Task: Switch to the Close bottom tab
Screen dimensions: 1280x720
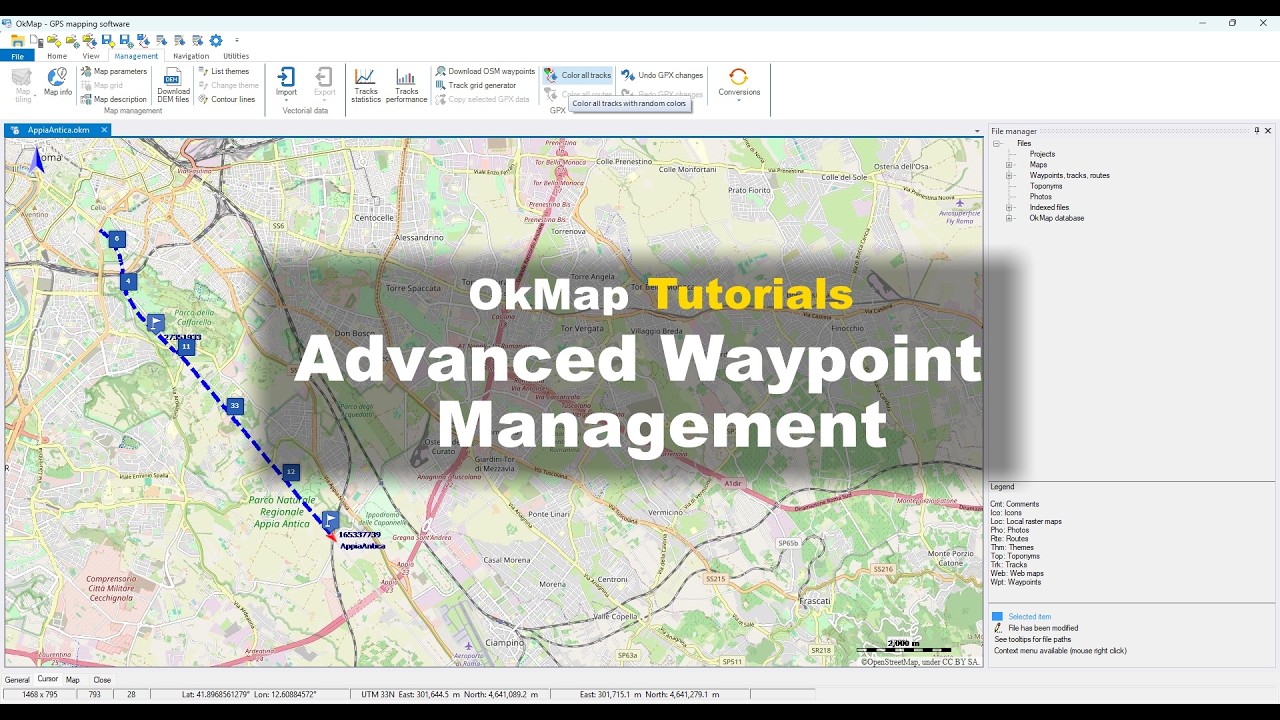Action: click(102, 680)
